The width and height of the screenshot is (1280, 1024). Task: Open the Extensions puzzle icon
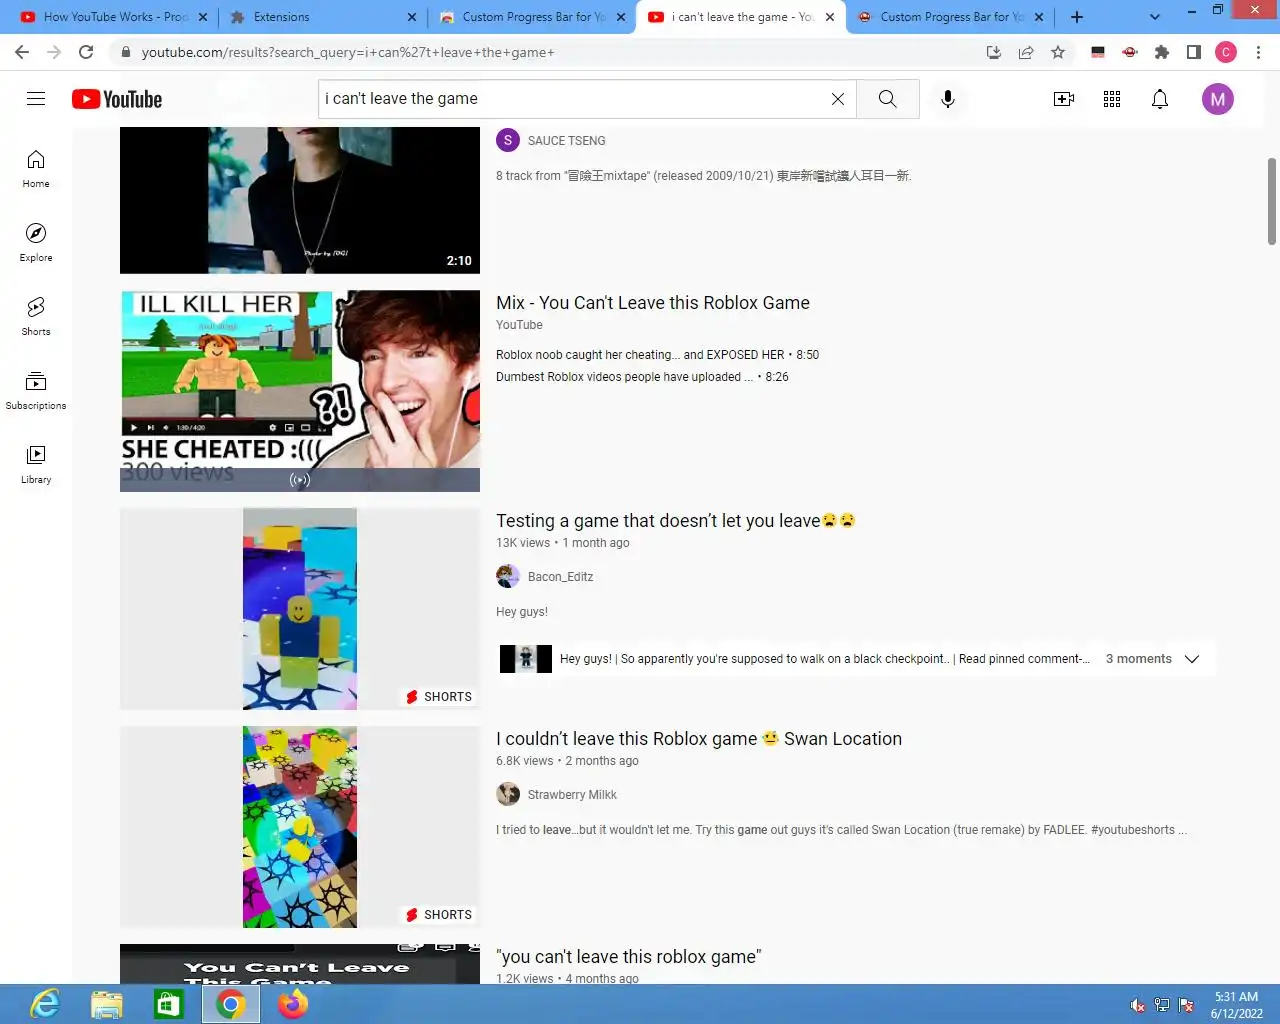tap(1162, 52)
